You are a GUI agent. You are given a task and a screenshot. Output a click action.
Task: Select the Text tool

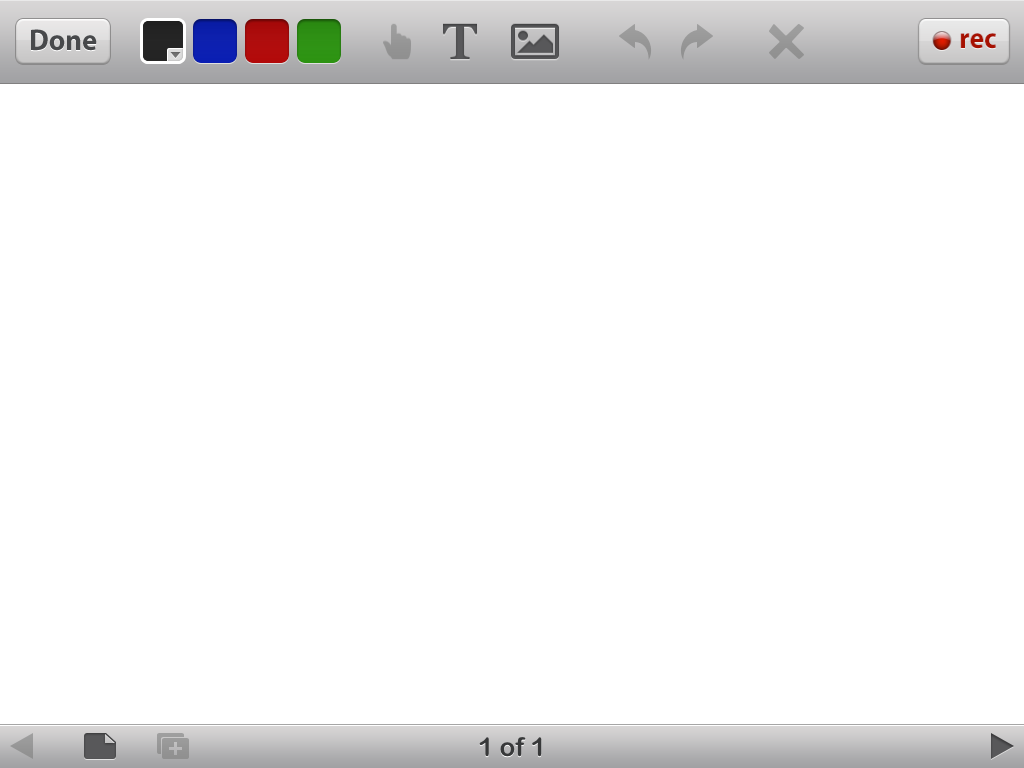point(460,41)
